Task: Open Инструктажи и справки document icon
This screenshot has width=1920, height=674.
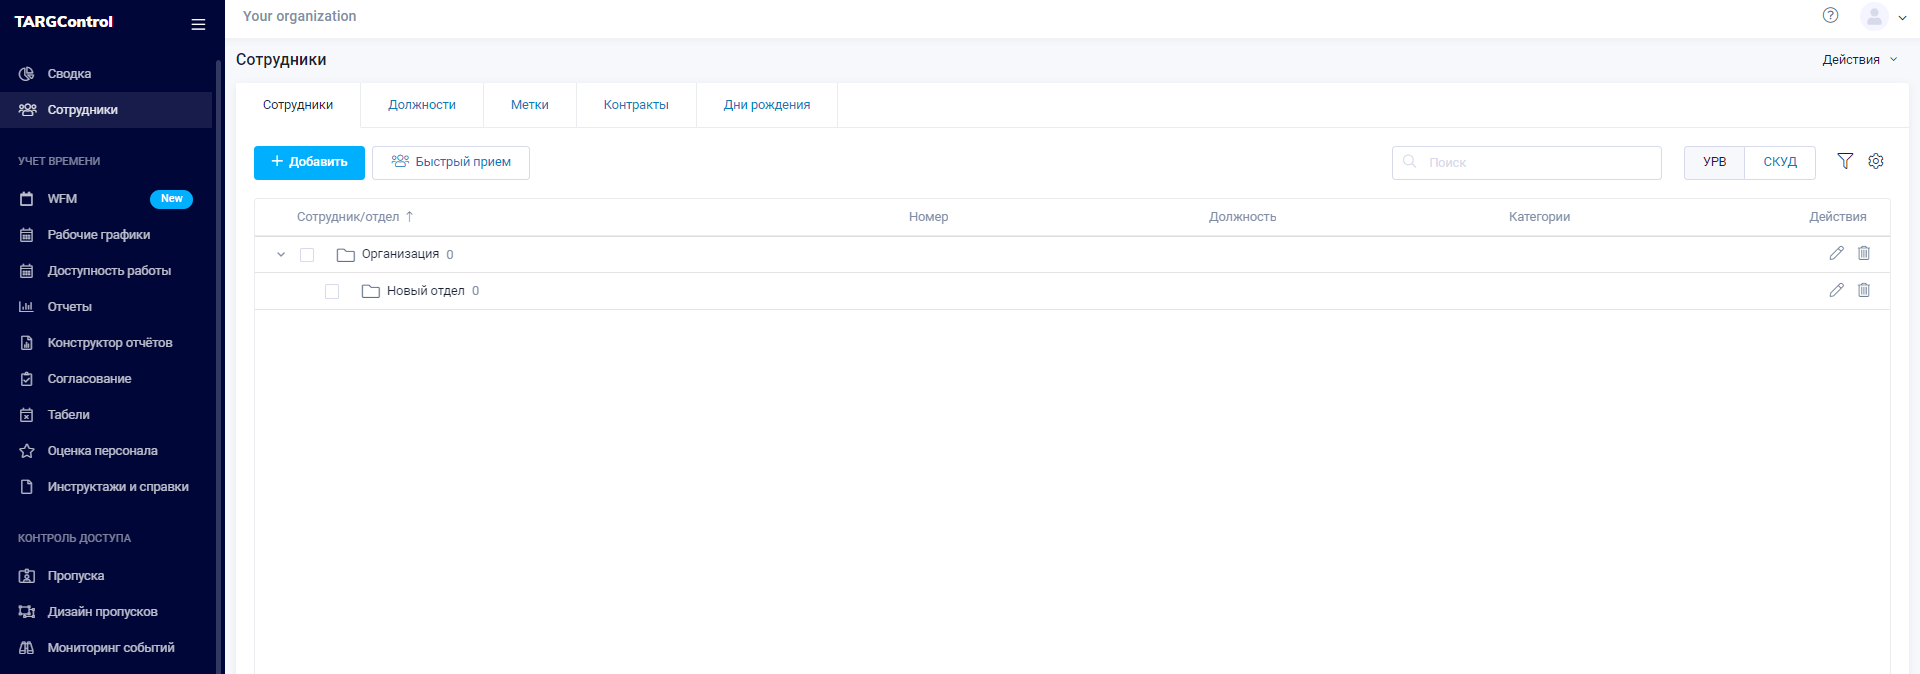Action: pyautogui.click(x=27, y=487)
